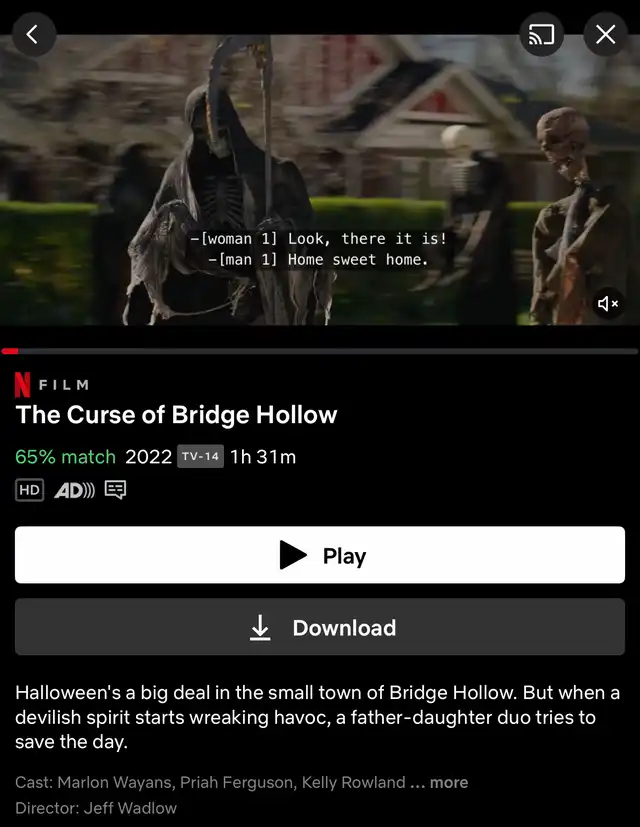Tap the audio description AD icon
640x827 pixels.
74,491
